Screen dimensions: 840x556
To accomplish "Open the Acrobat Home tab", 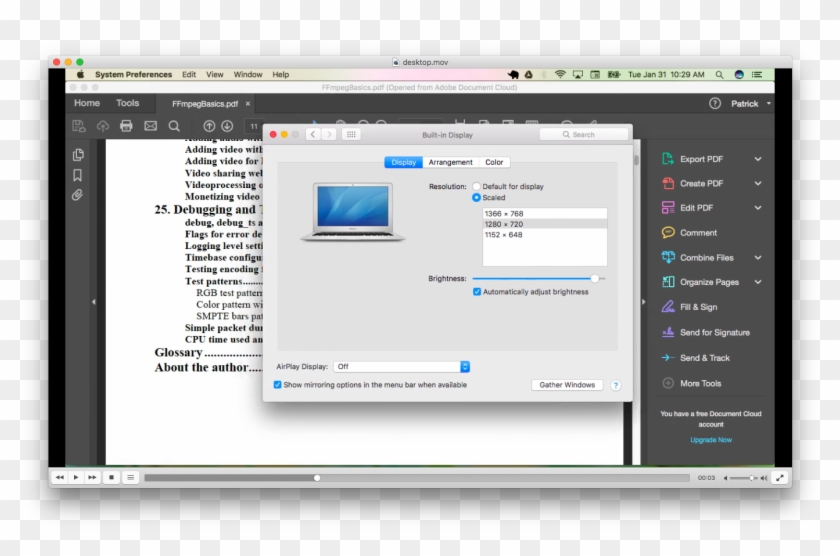I will [87, 103].
